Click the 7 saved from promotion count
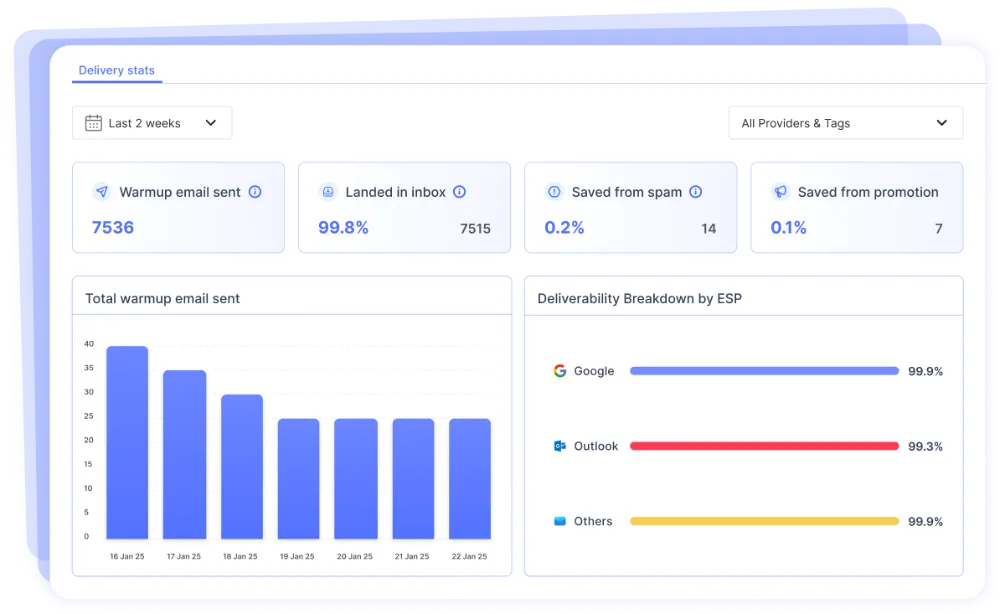This screenshot has height=614, width=1000. [939, 229]
